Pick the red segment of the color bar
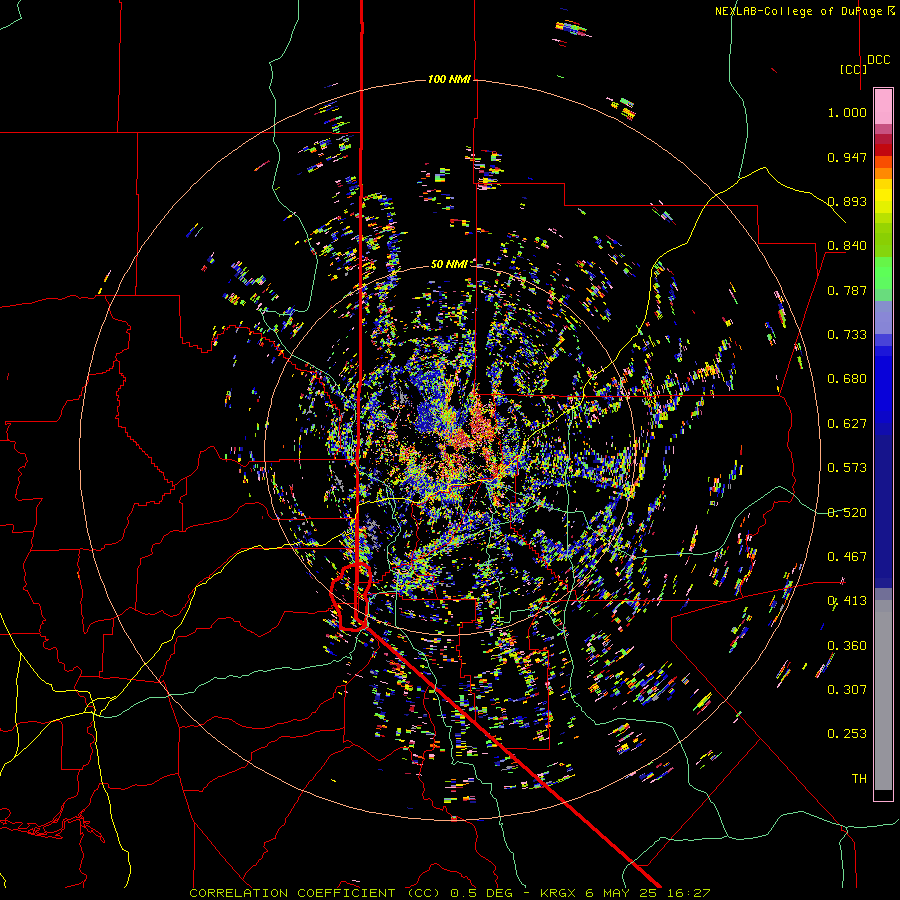Screen dimensions: 900x900 (883, 149)
